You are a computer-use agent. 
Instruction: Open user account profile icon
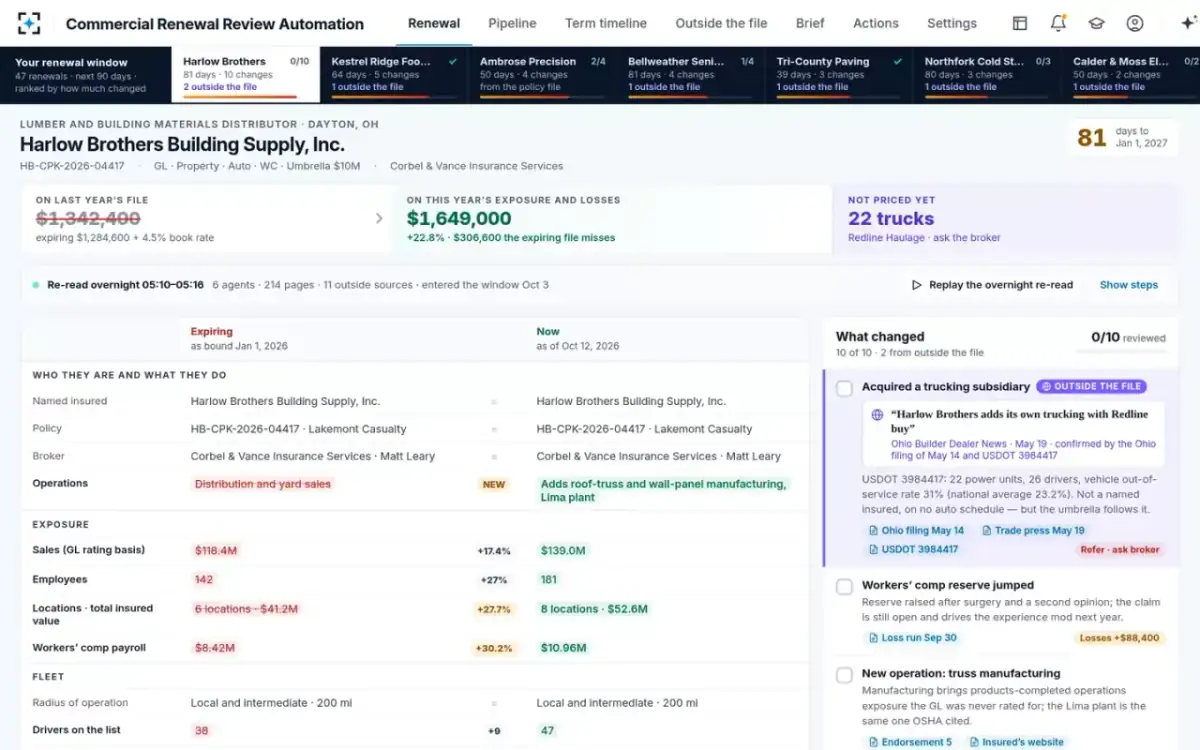(x=1135, y=23)
